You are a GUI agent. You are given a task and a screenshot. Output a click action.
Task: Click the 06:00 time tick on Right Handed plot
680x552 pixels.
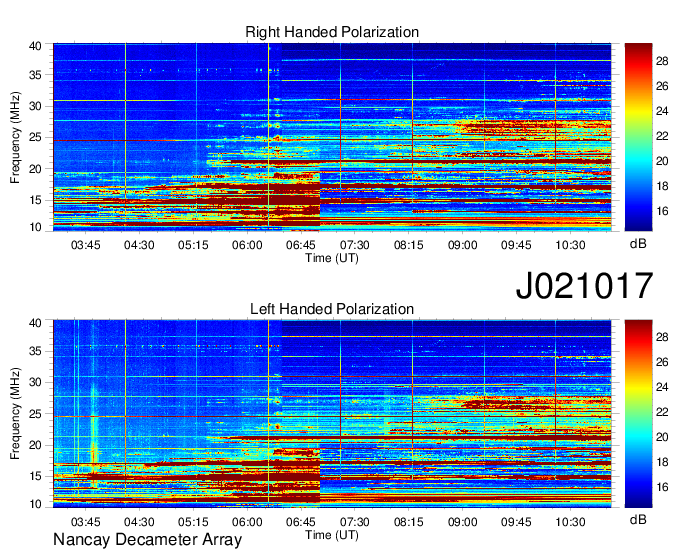247,245
